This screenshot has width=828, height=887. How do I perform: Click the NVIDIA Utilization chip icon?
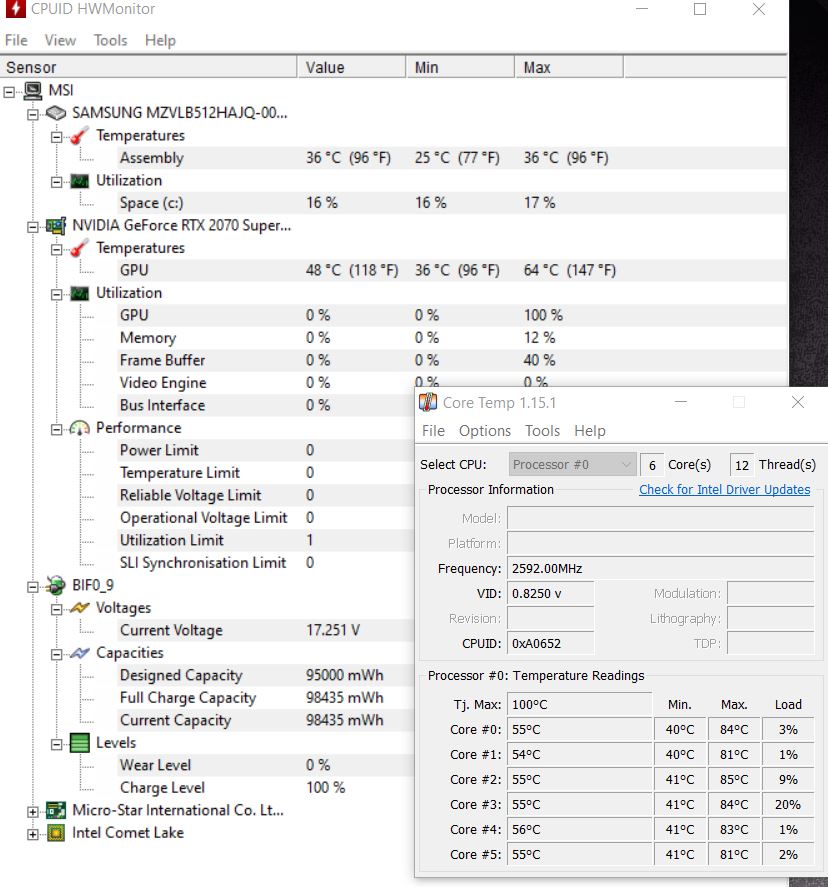[80, 293]
